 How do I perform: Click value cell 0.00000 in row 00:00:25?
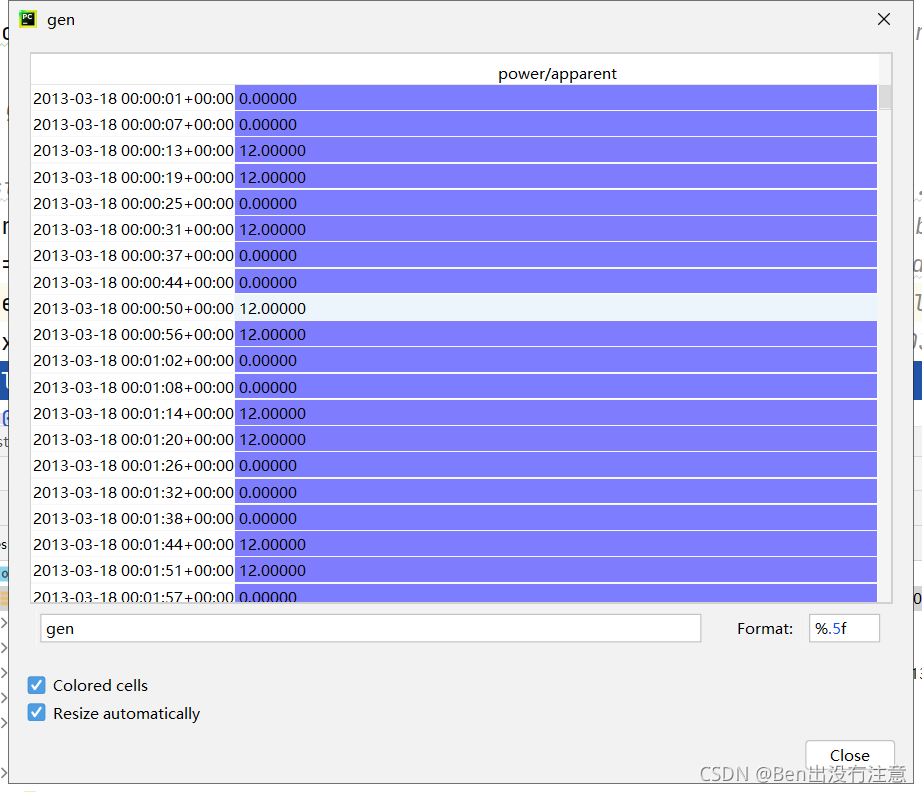(556, 203)
